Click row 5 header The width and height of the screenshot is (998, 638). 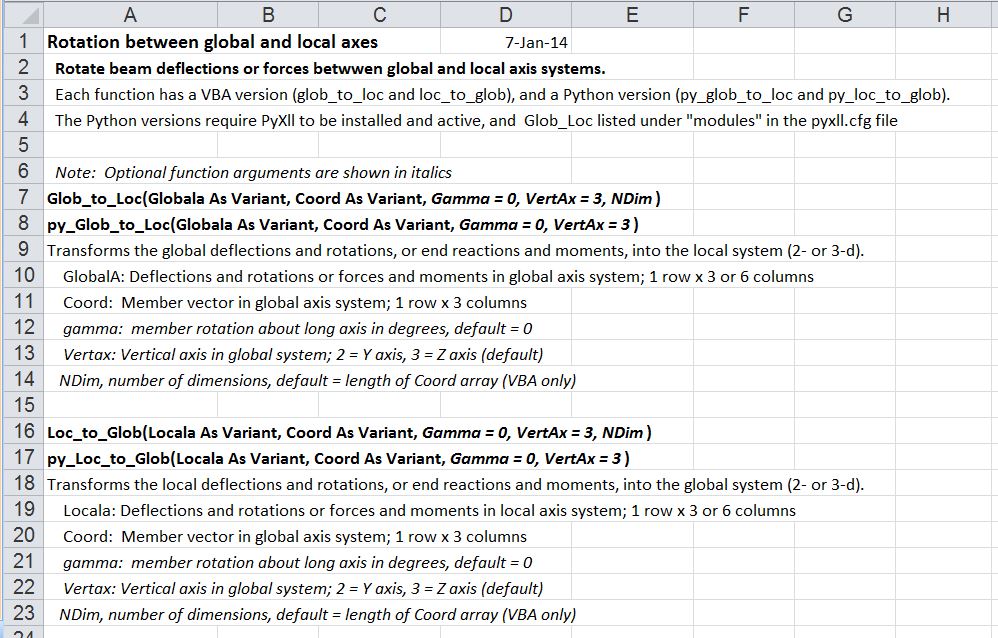[22, 146]
